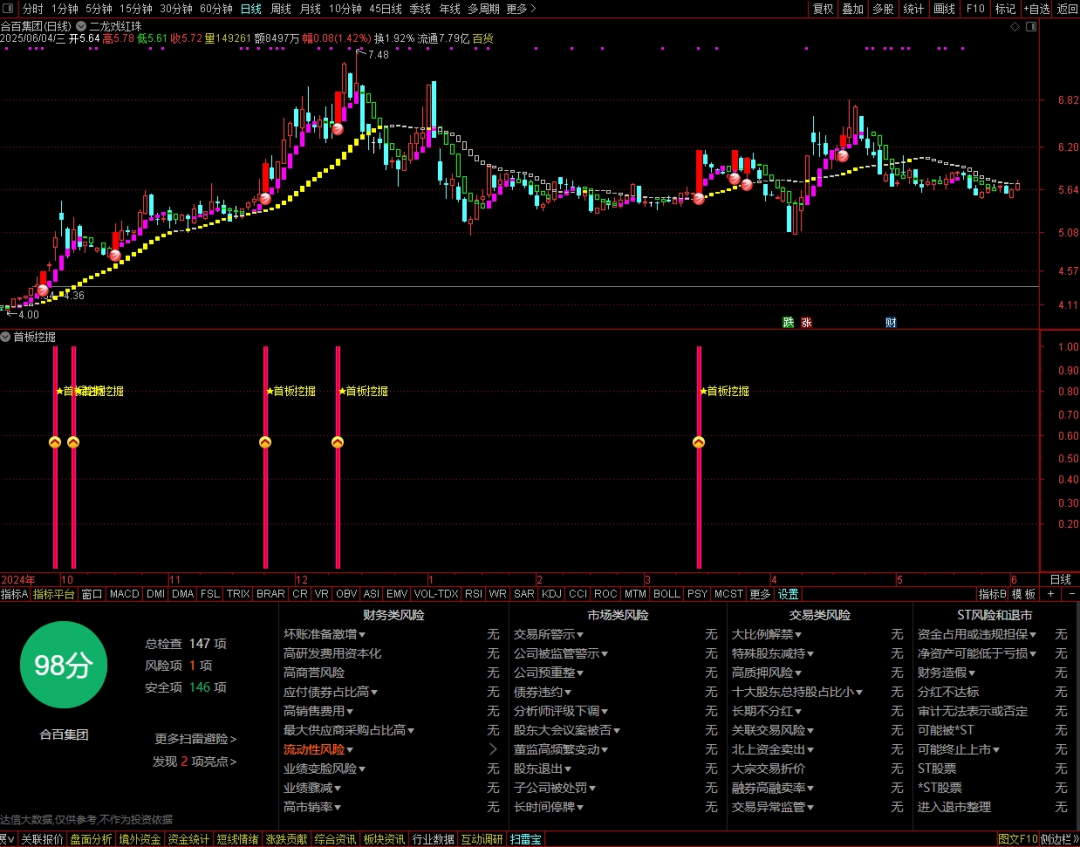Switch to the 周线 period tab
This screenshot has width=1080, height=847.
point(280,9)
